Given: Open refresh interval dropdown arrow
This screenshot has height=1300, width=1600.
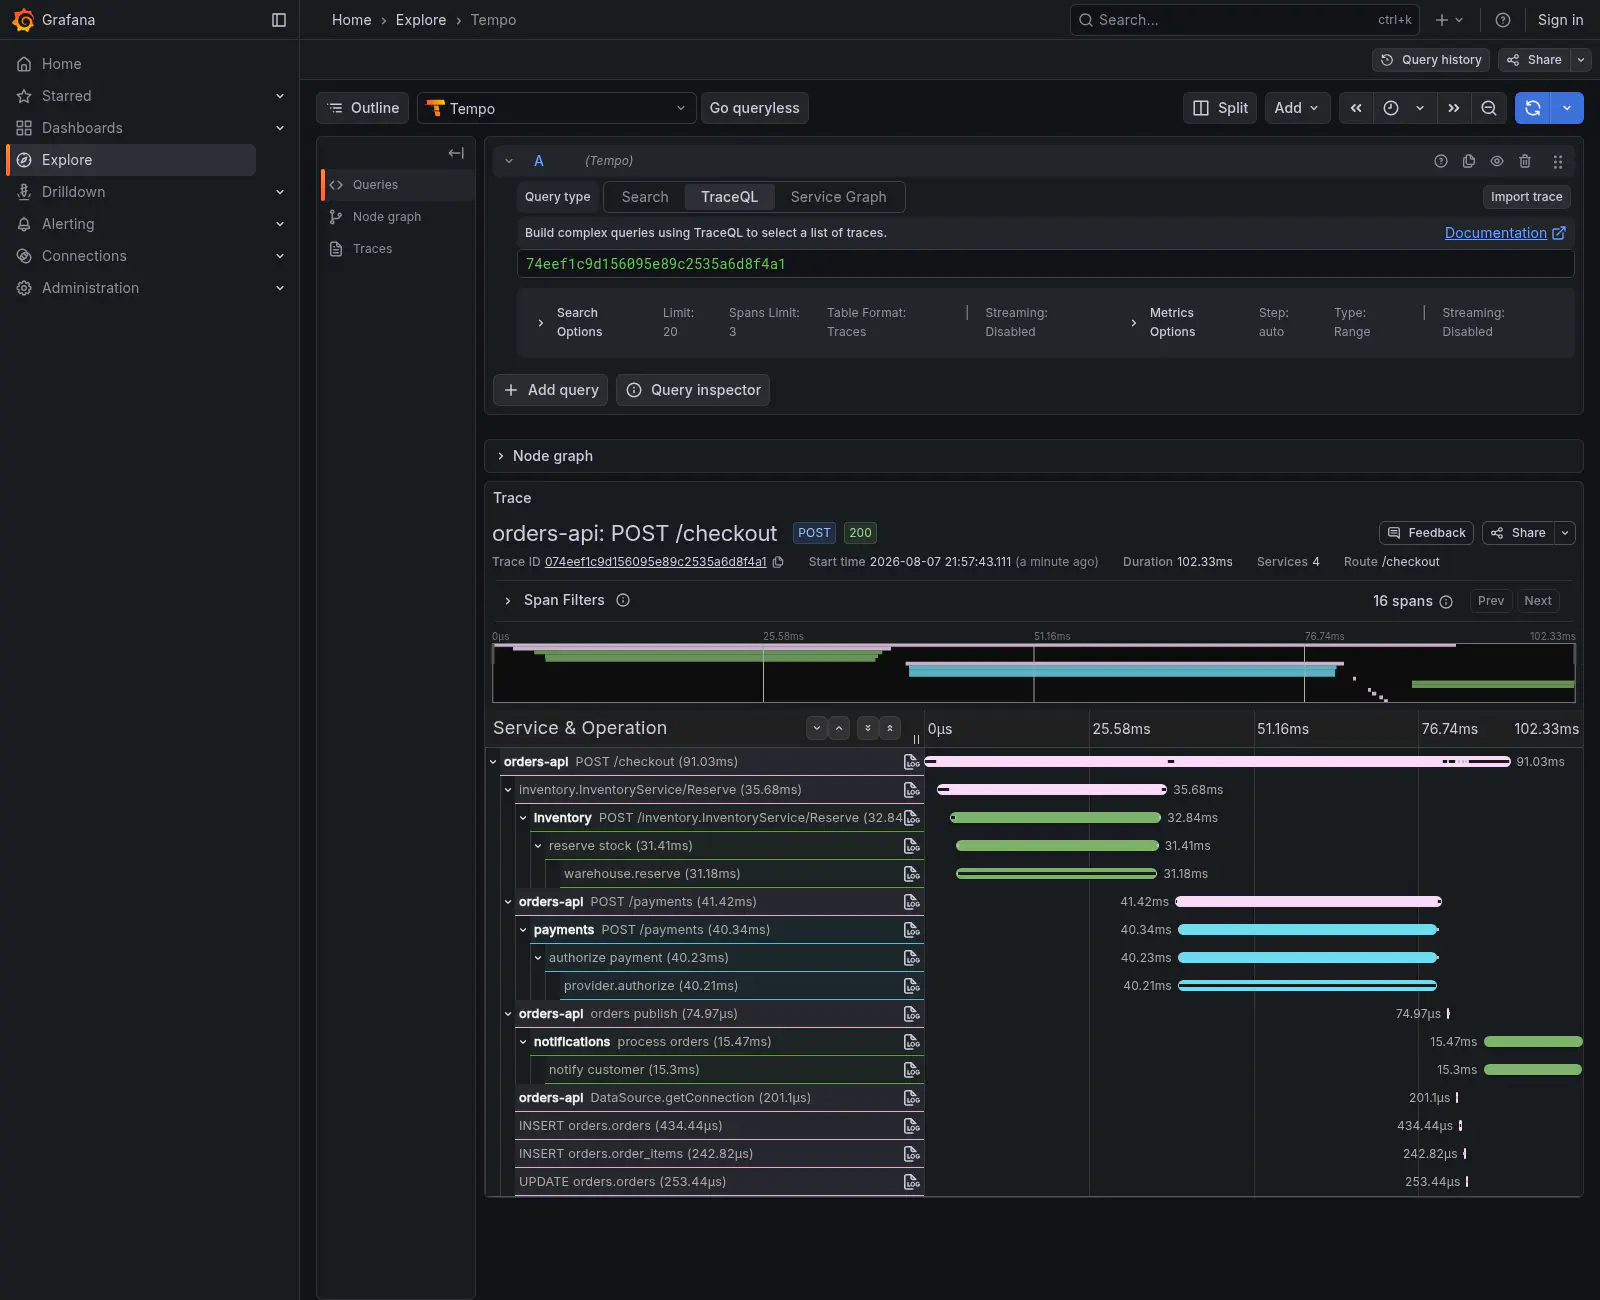Looking at the screenshot, I should coord(1567,108).
